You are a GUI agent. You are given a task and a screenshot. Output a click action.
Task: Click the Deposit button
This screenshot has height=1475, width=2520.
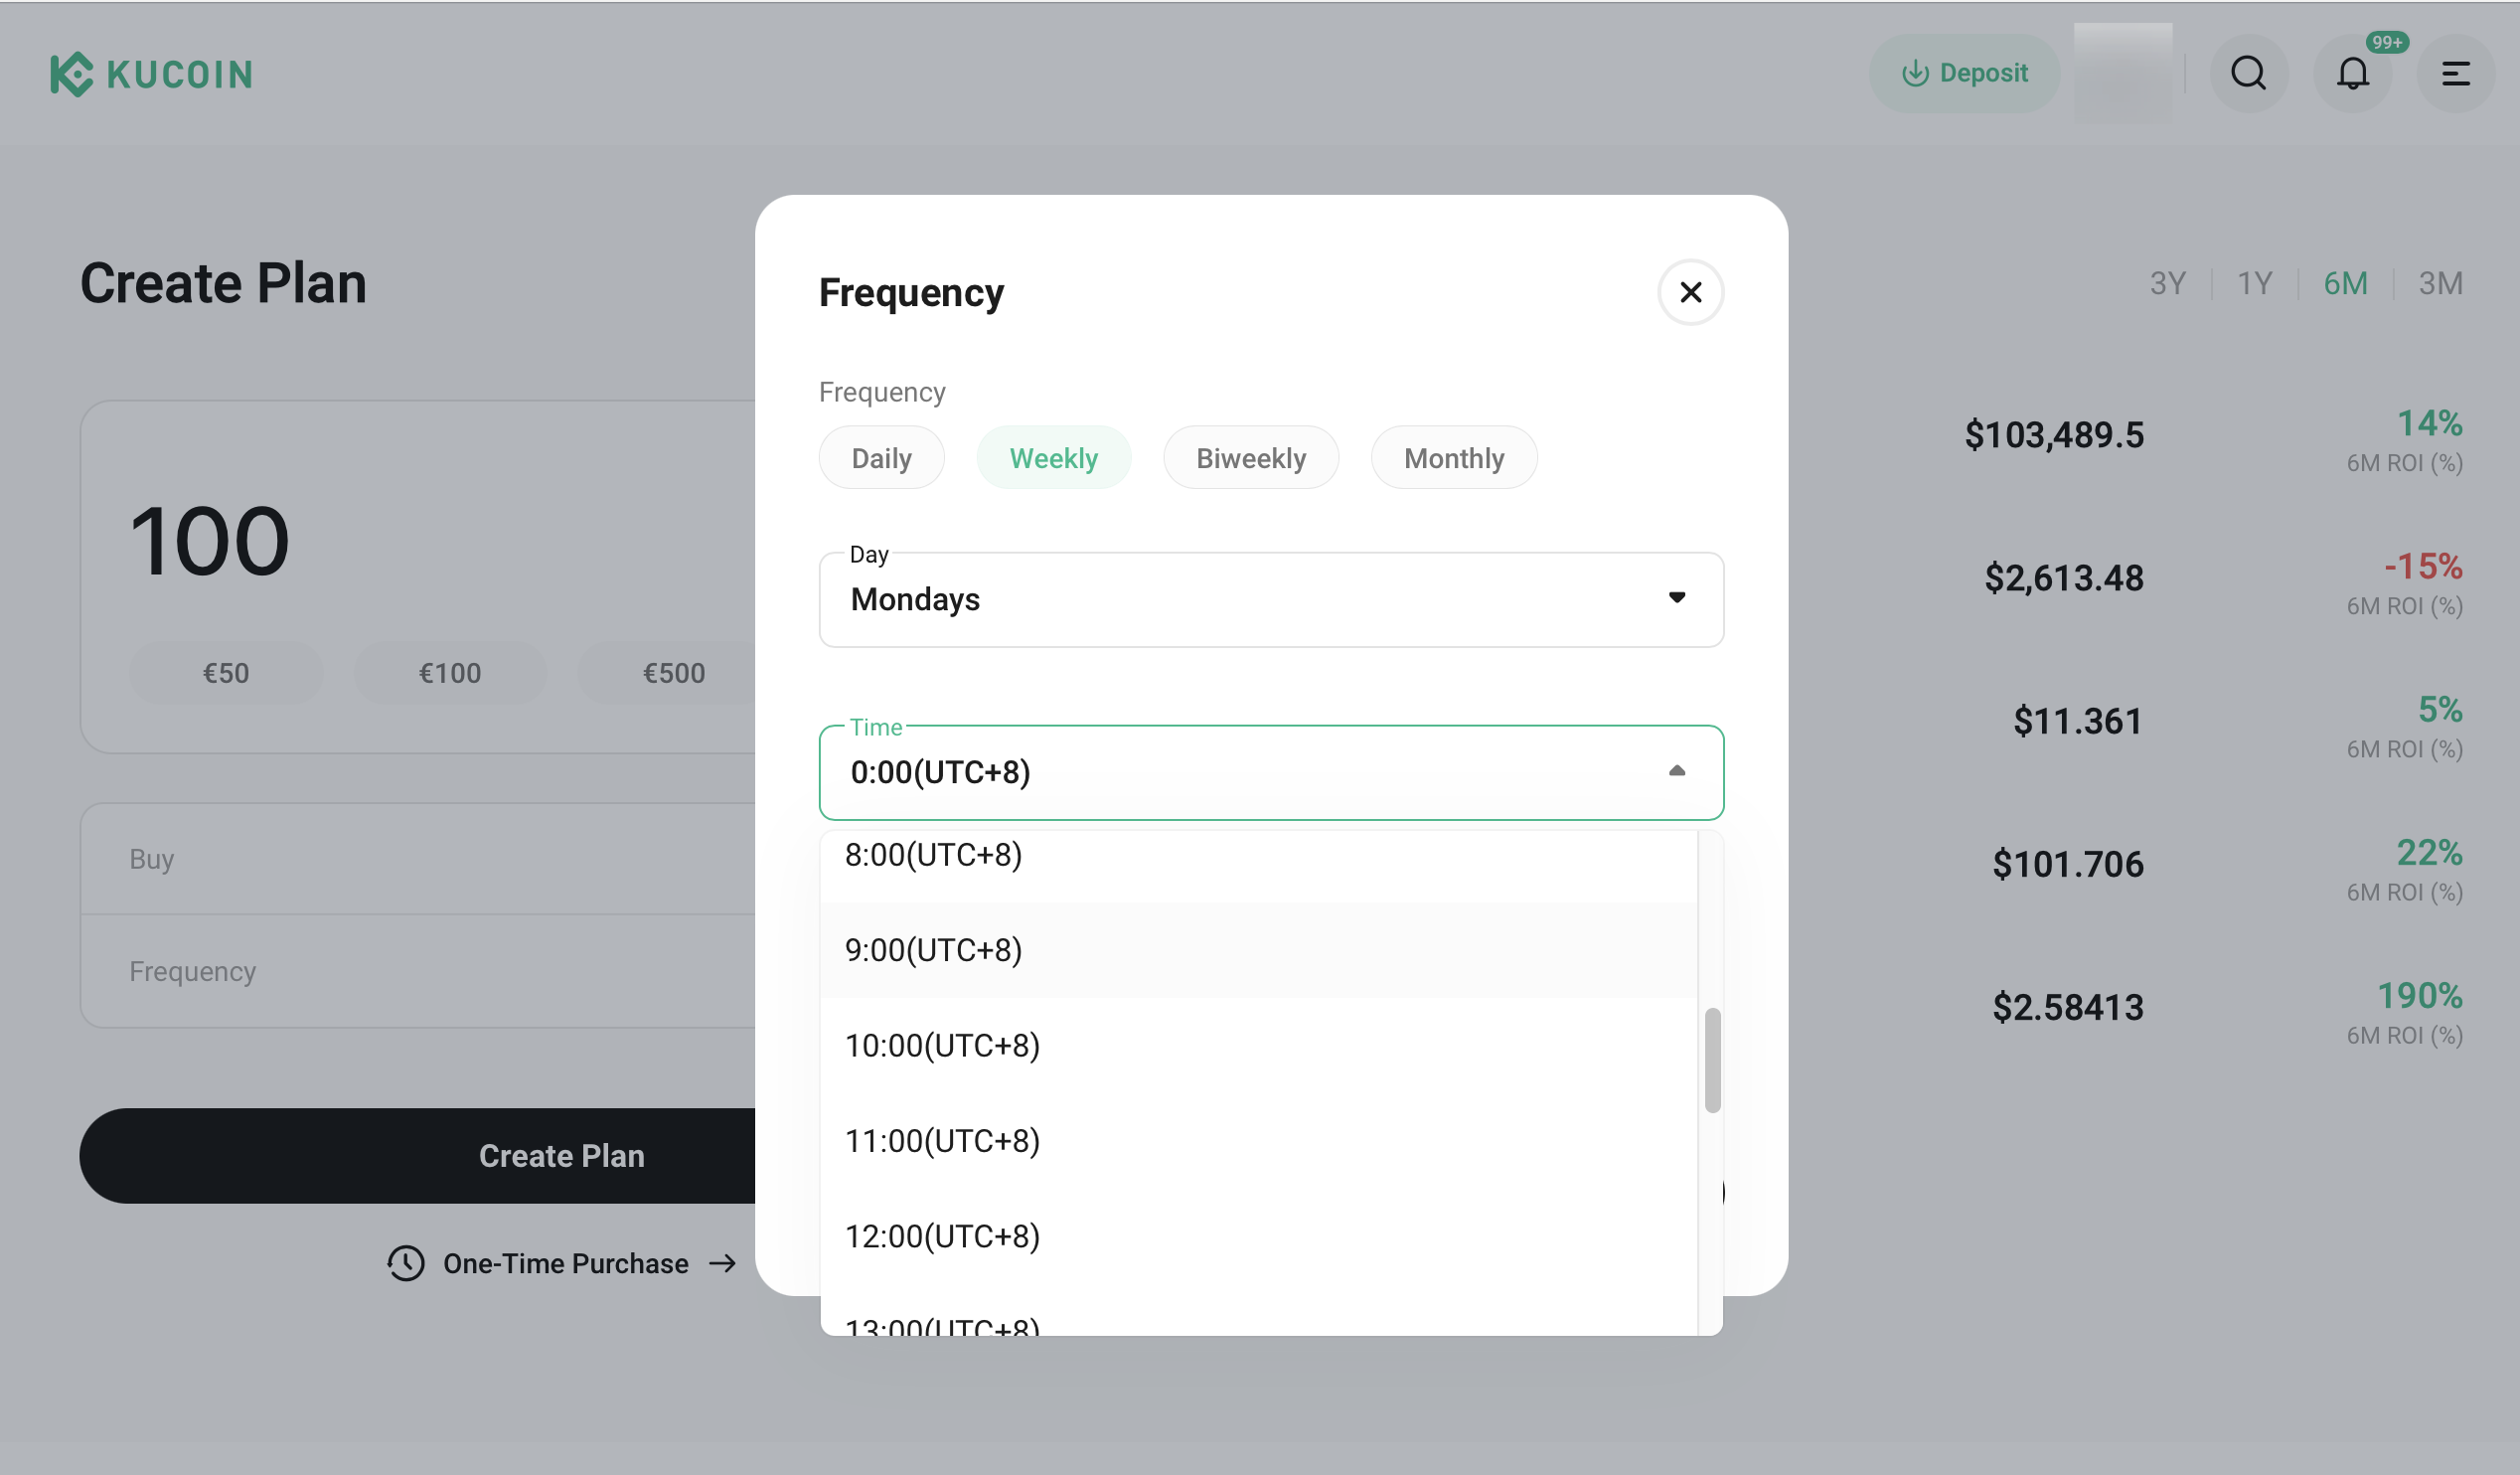[x=1964, y=73]
